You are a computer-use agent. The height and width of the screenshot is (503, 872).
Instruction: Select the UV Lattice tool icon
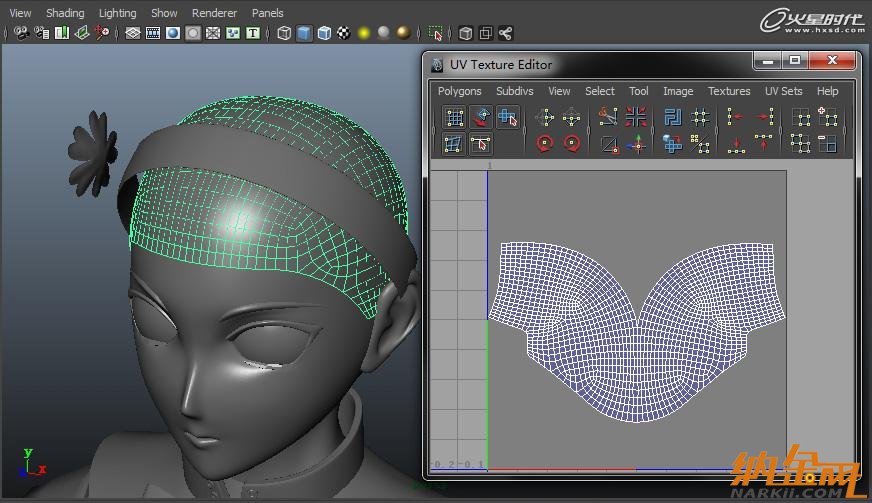(x=455, y=117)
